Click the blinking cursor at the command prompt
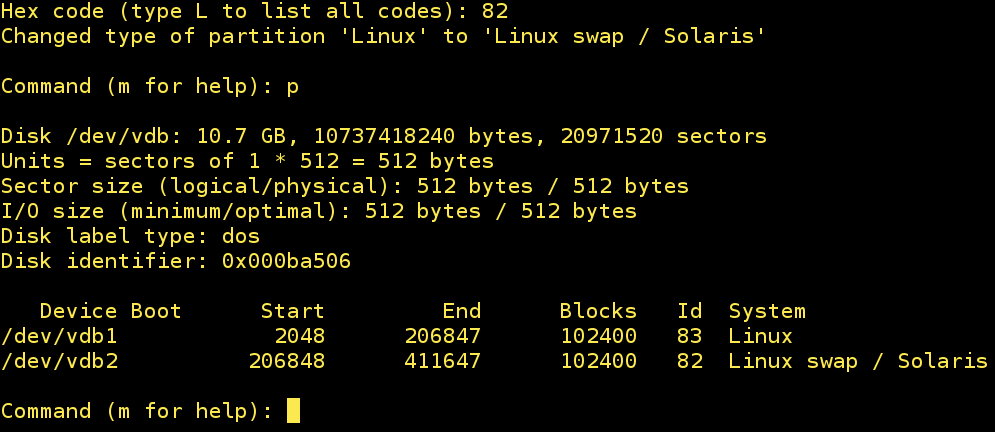 [x=293, y=411]
